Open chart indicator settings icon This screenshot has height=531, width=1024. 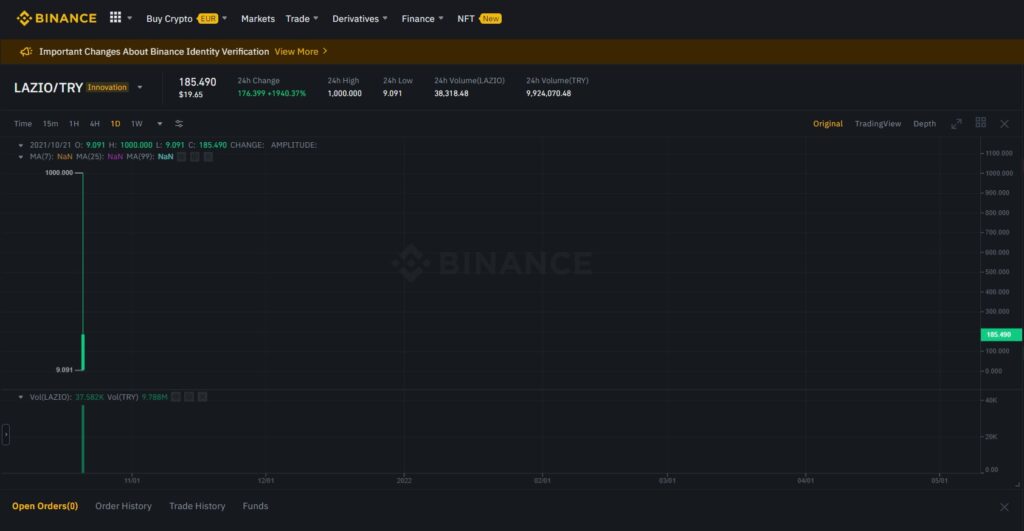[x=179, y=123]
